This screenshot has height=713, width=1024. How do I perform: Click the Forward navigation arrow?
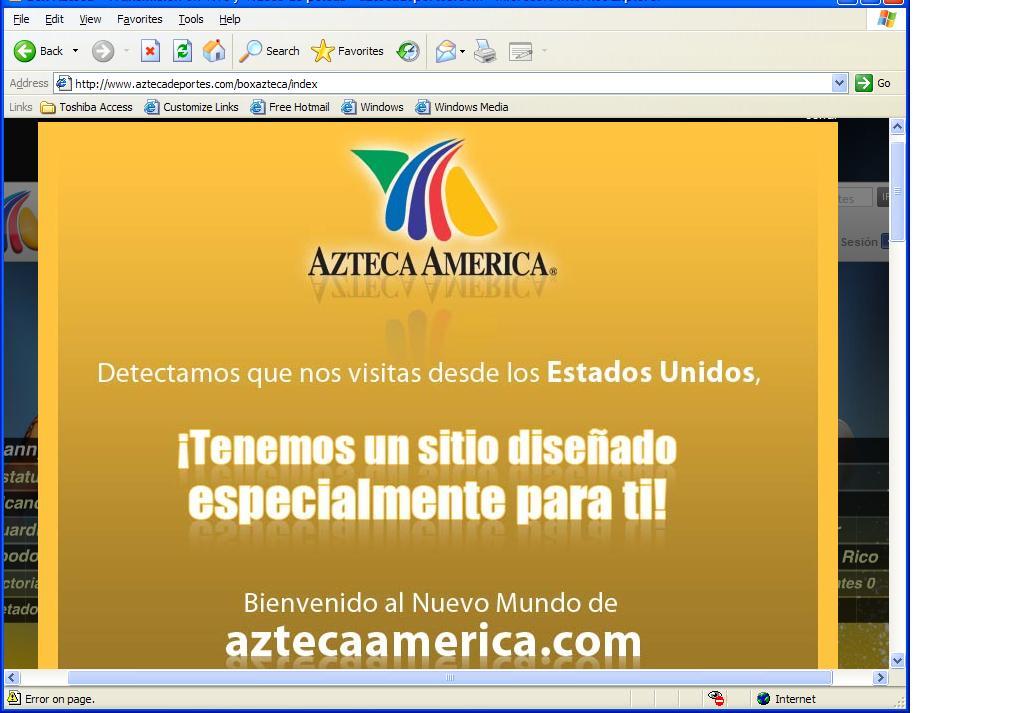[103, 51]
